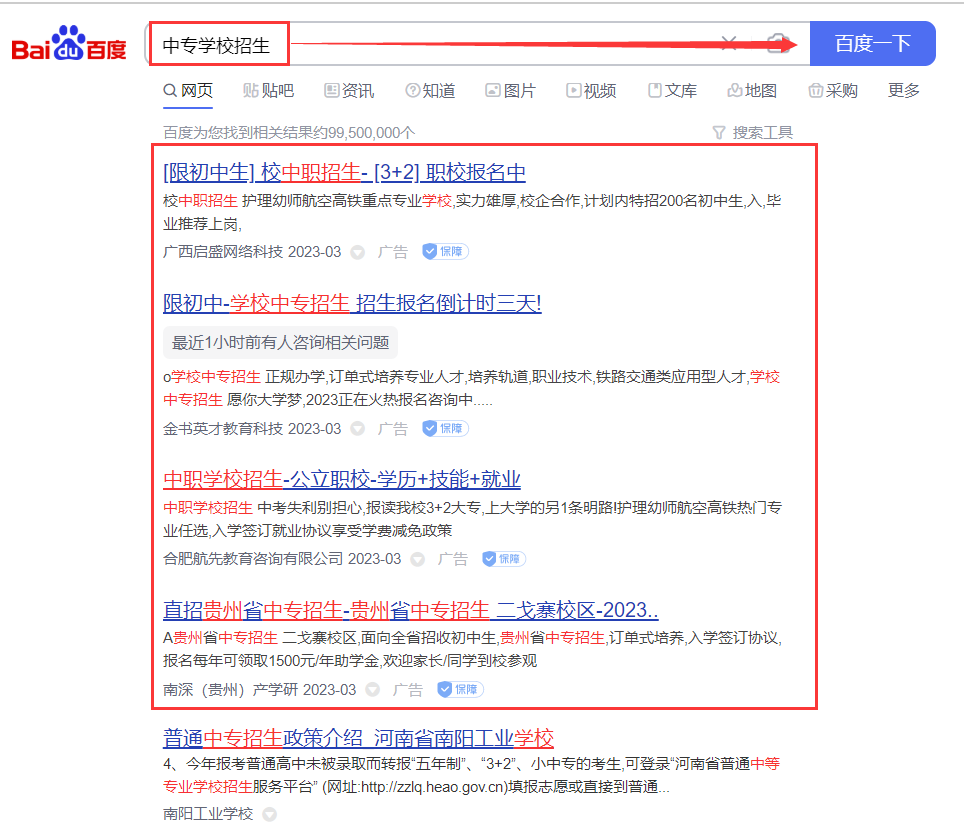This screenshot has width=964, height=839.
Task: Expand the dropdown beside 南阳工业学校
Action: click(269, 814)
